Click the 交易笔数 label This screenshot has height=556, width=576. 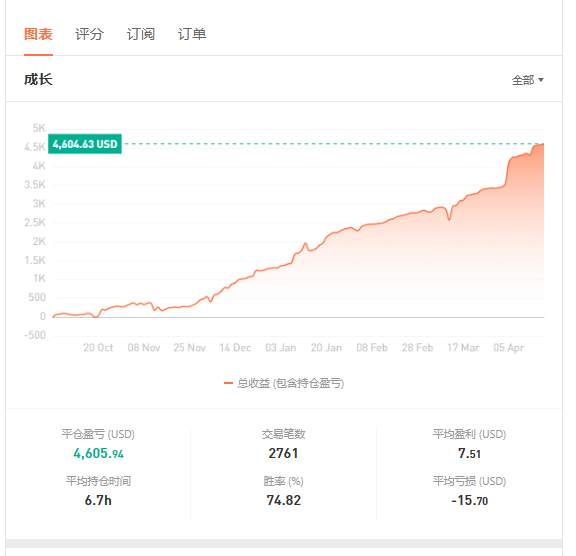(x=284, y=434)
